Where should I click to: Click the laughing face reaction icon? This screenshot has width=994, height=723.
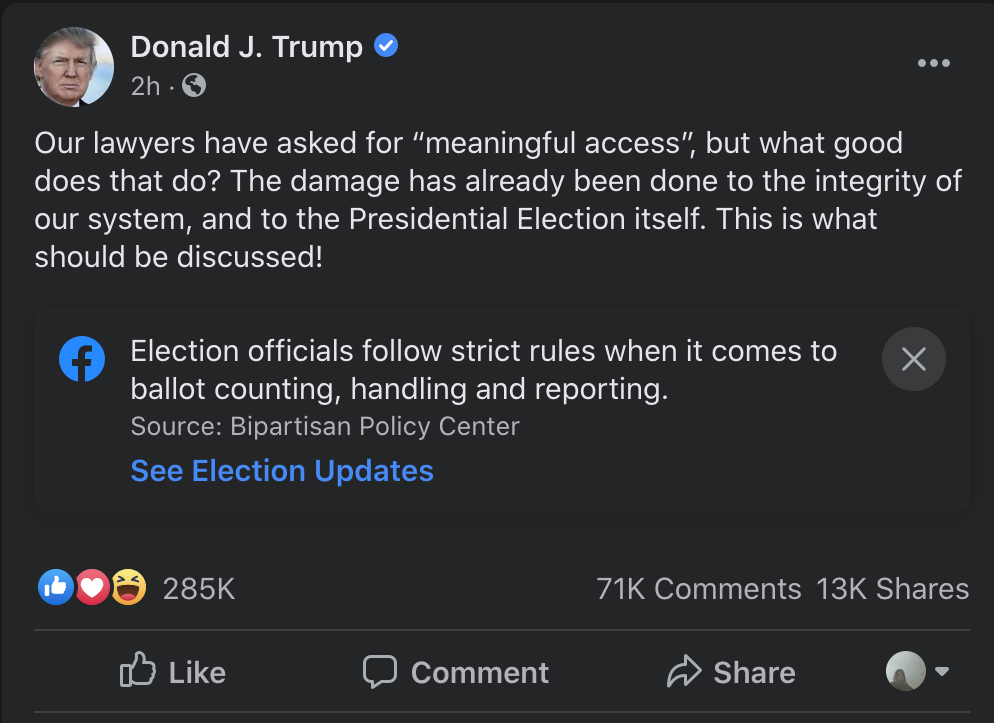click(129, 587)
